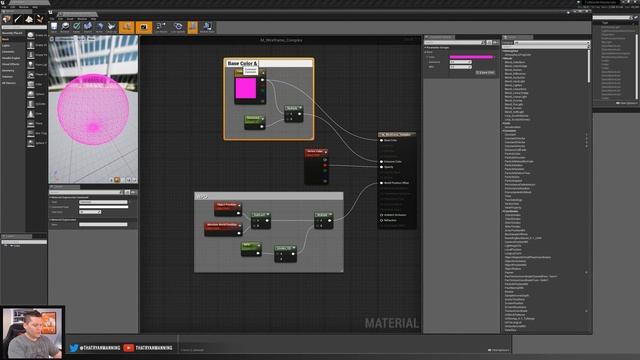Select the Multiply node in Base Color comment
This screenshot has height=360, width=640.
[293, 114]
